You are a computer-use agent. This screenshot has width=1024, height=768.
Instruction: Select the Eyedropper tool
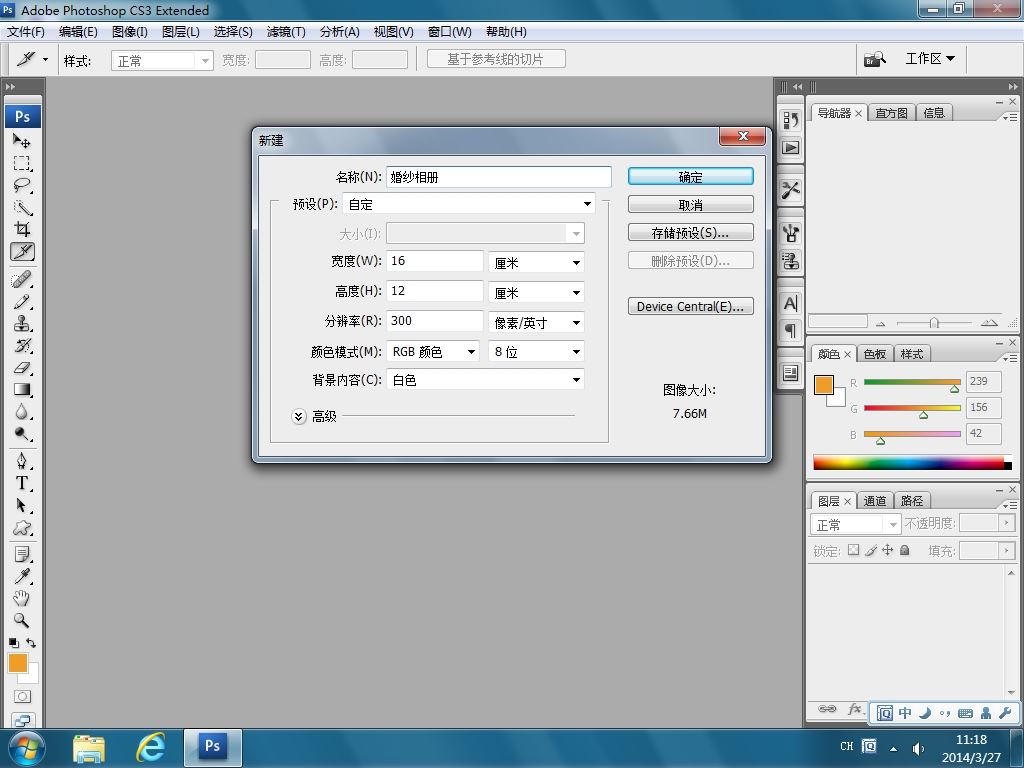(22, 577)
